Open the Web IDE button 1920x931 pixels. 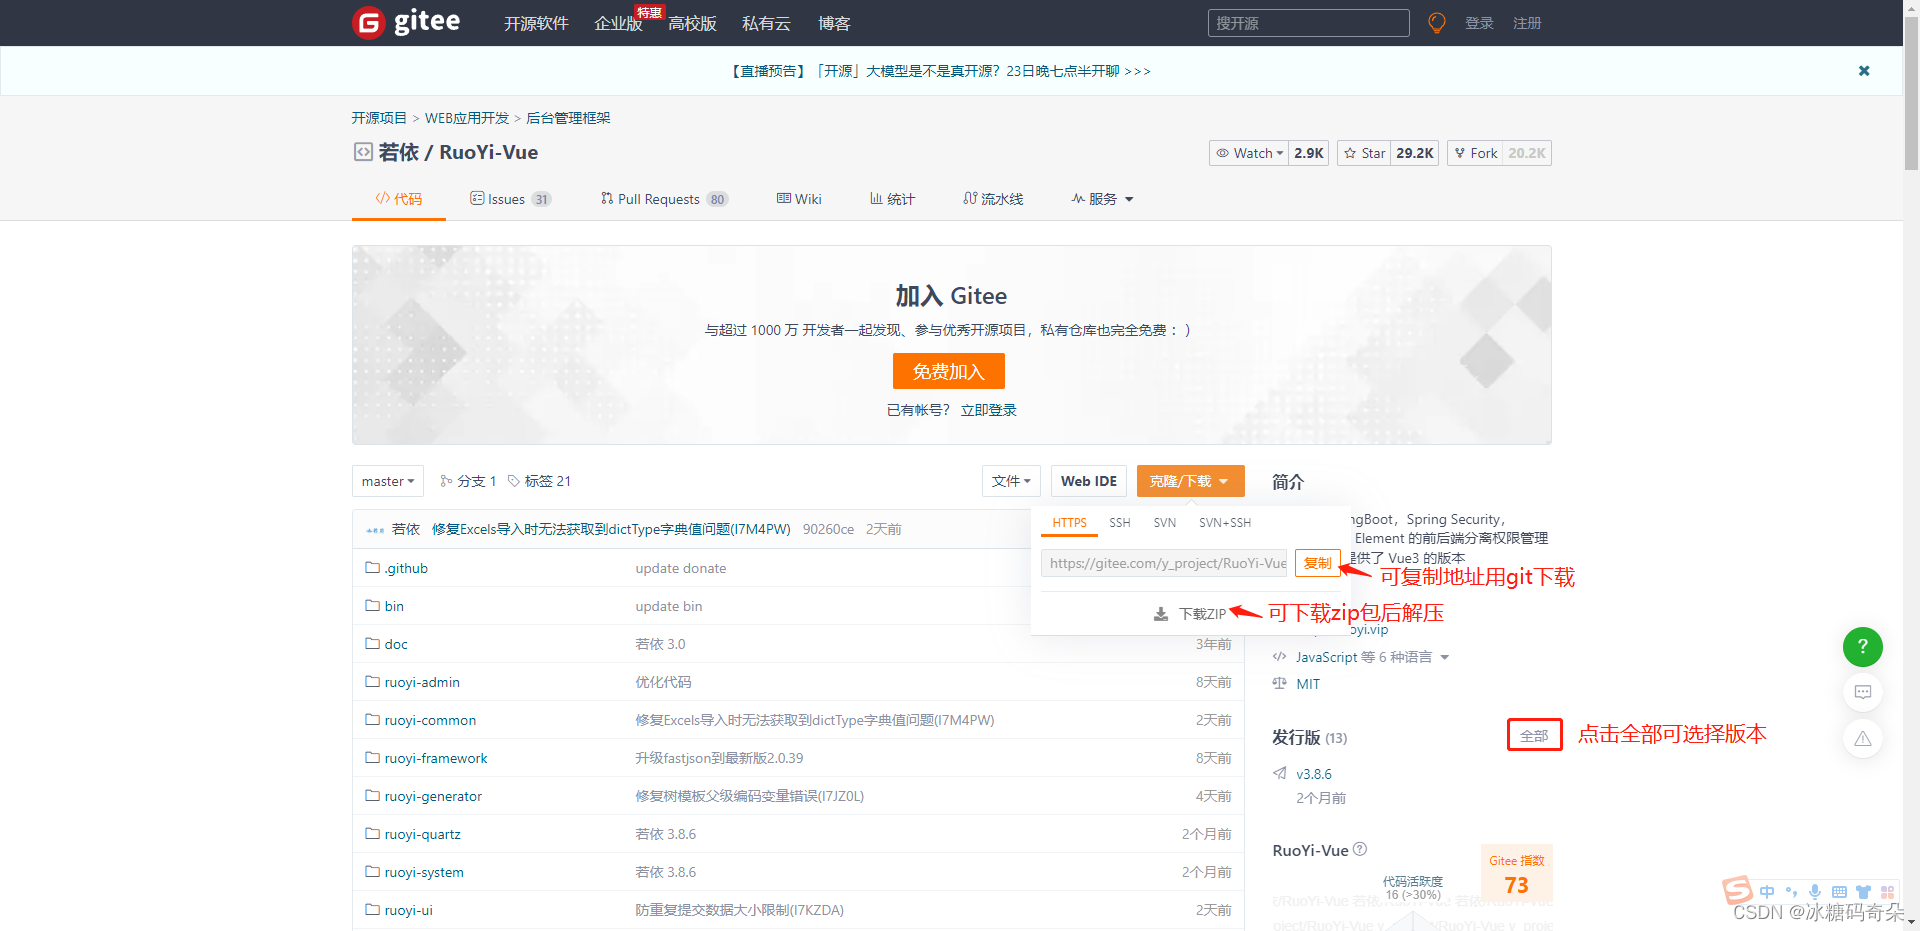[1089, 481]
